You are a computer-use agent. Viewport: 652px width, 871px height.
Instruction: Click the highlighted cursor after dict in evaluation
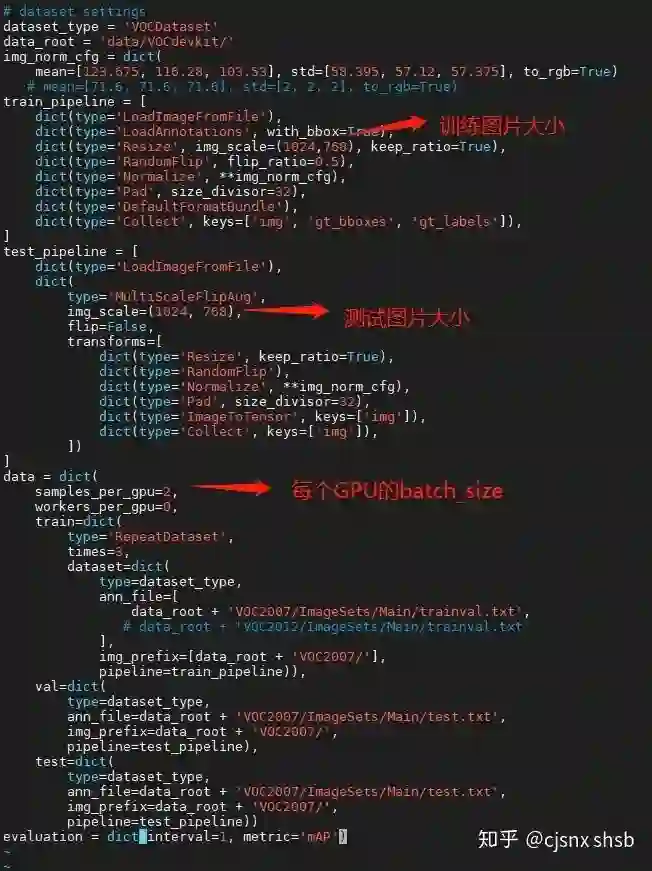coord(143,836)
